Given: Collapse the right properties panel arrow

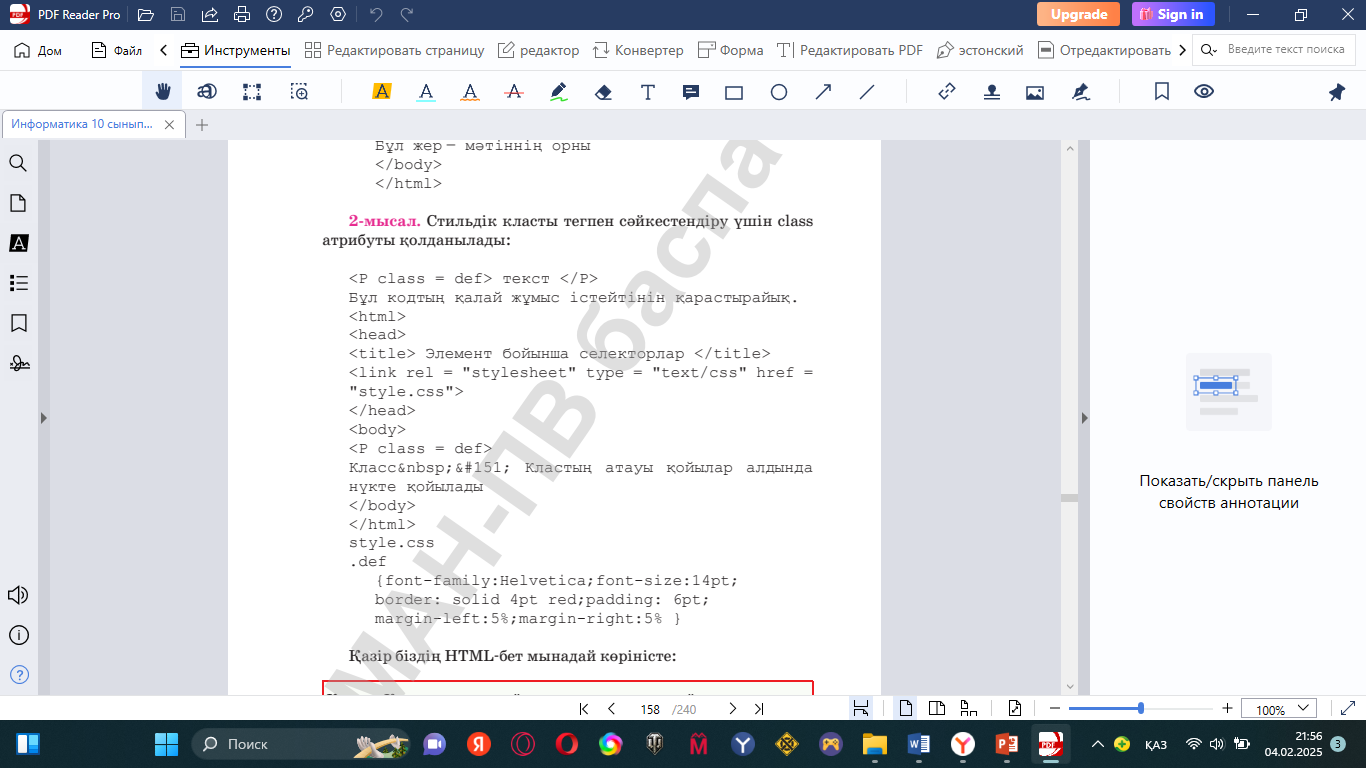Looking at the screenshot, I should [x=1085, y=418].
